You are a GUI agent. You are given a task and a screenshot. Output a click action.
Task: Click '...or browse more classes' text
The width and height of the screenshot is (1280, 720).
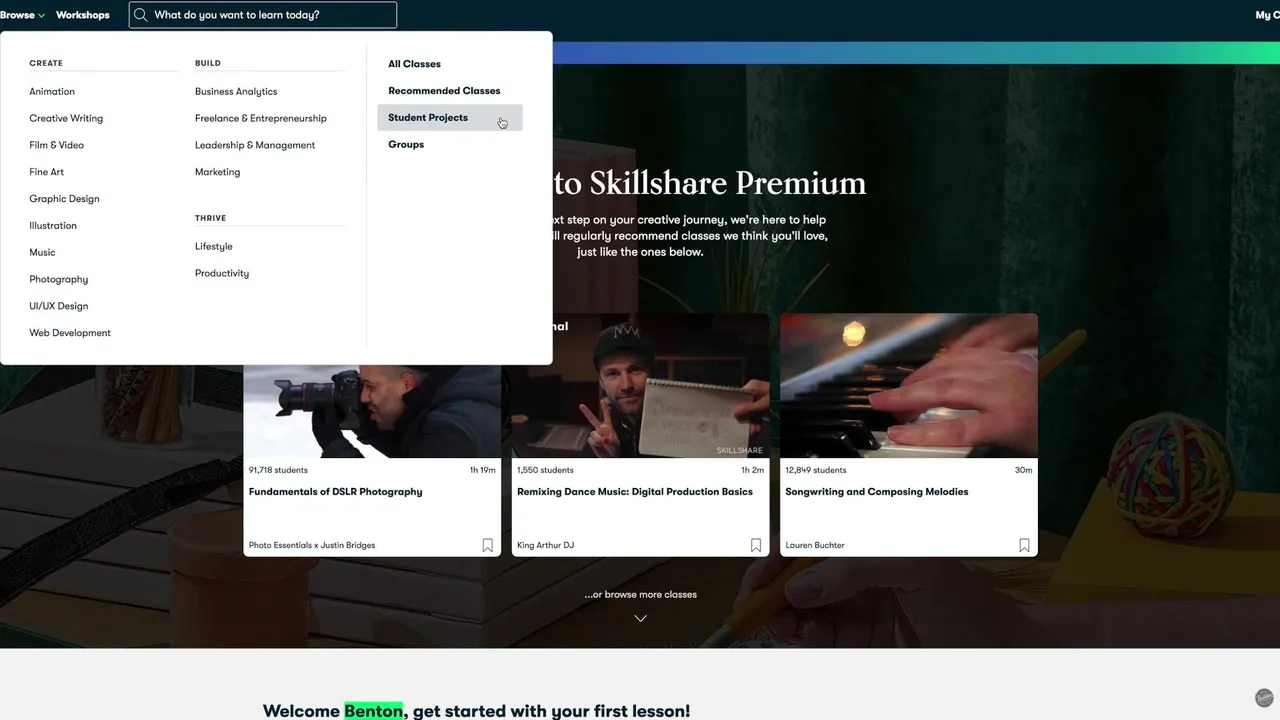[x=641, y=594]
